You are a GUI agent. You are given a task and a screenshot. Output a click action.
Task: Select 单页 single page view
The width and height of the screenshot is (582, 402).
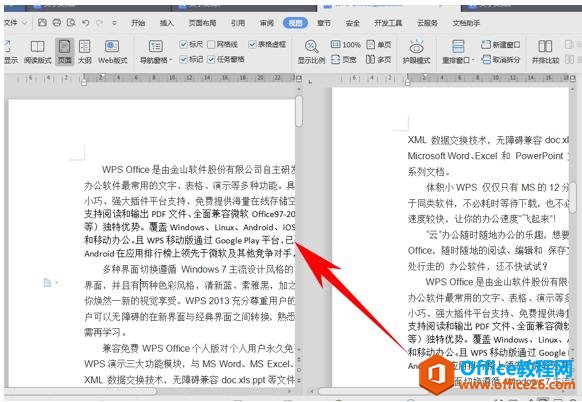(x=379, y=45)
